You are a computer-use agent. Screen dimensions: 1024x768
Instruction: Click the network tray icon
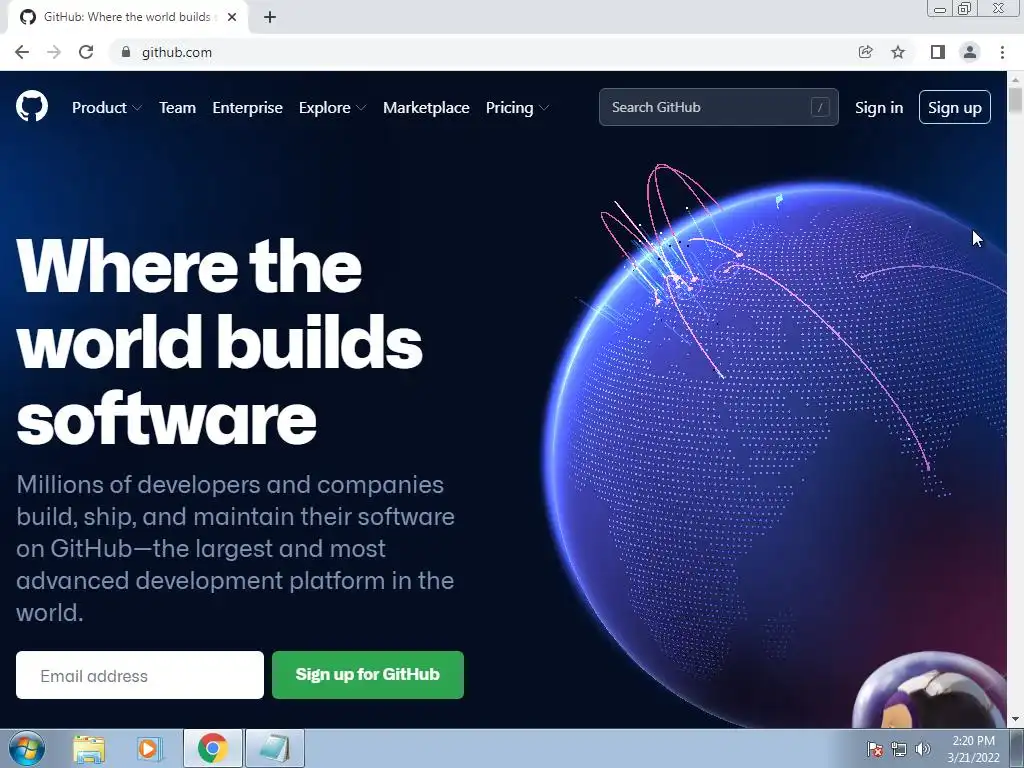pos(899,749)
